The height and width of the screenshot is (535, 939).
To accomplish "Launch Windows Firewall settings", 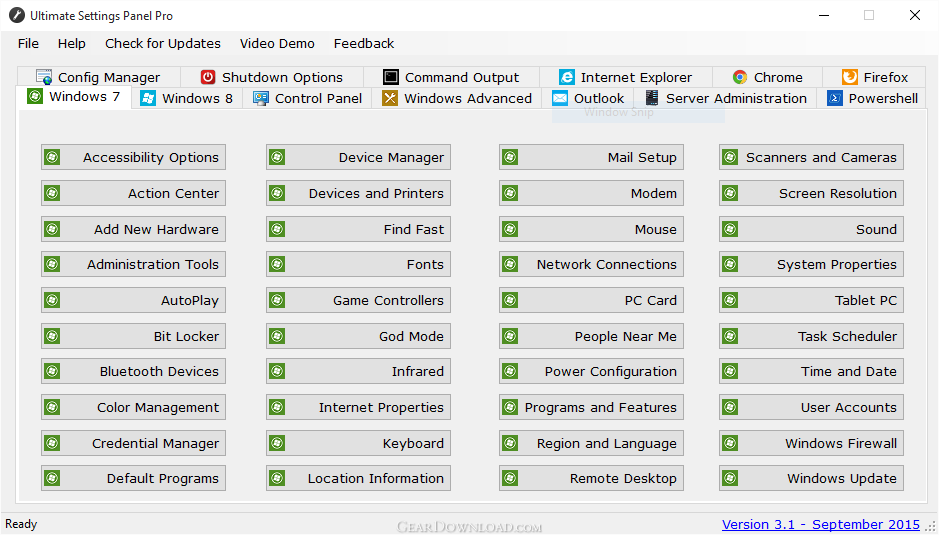I will (x=811, y=443).
